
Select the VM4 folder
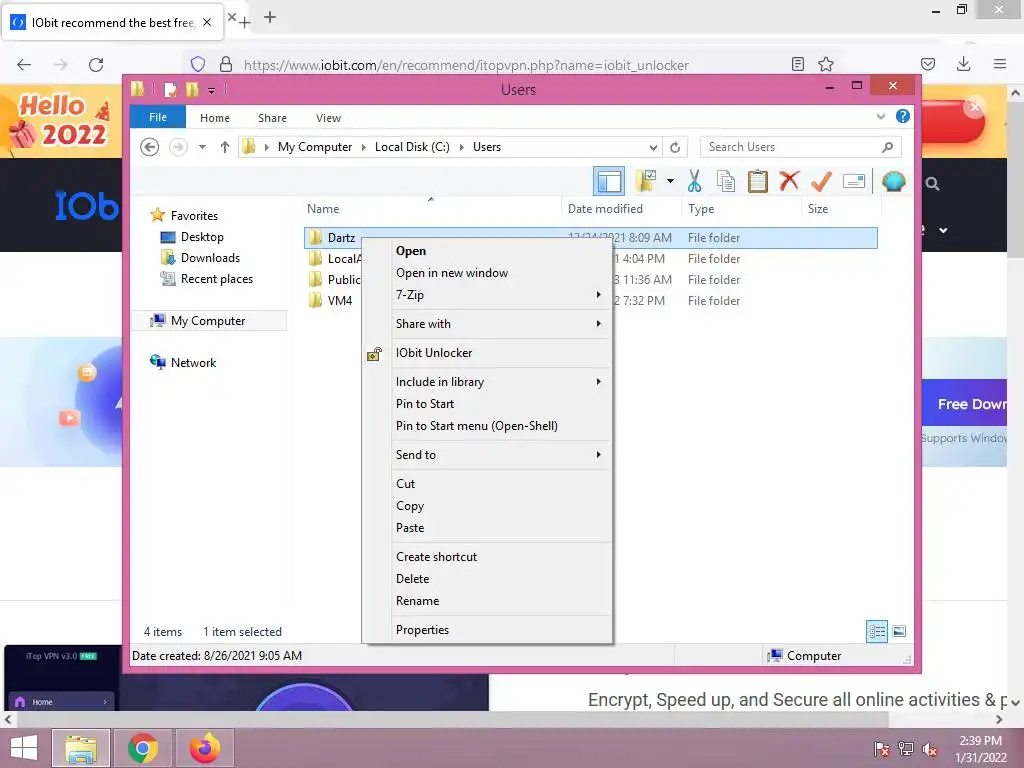(340, 300)
